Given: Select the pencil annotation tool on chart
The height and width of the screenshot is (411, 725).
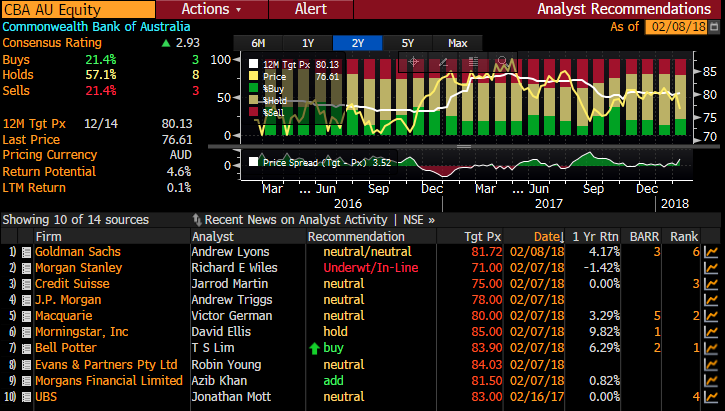Looking at the screenshot, I should [443, 61].
